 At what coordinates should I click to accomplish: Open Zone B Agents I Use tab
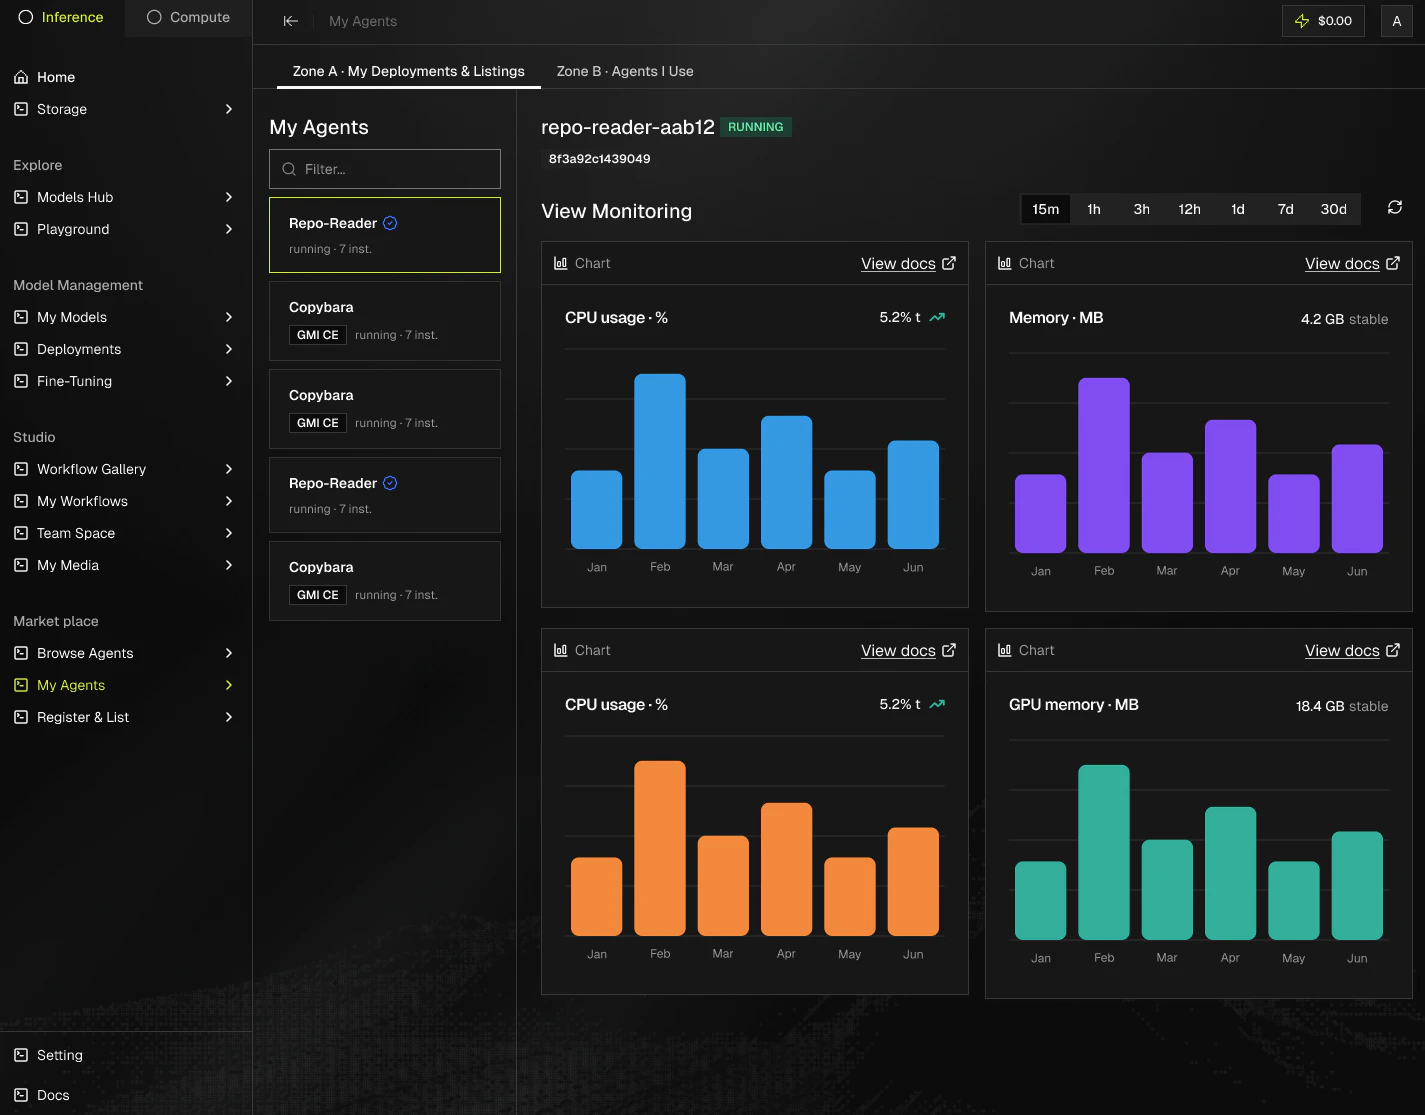point(625,71)
